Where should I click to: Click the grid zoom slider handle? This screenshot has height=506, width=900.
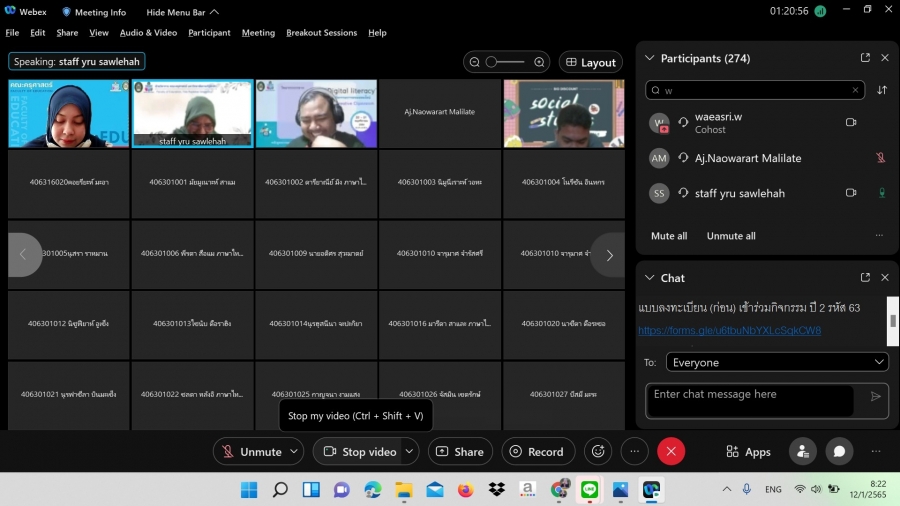tap(492, 62)
